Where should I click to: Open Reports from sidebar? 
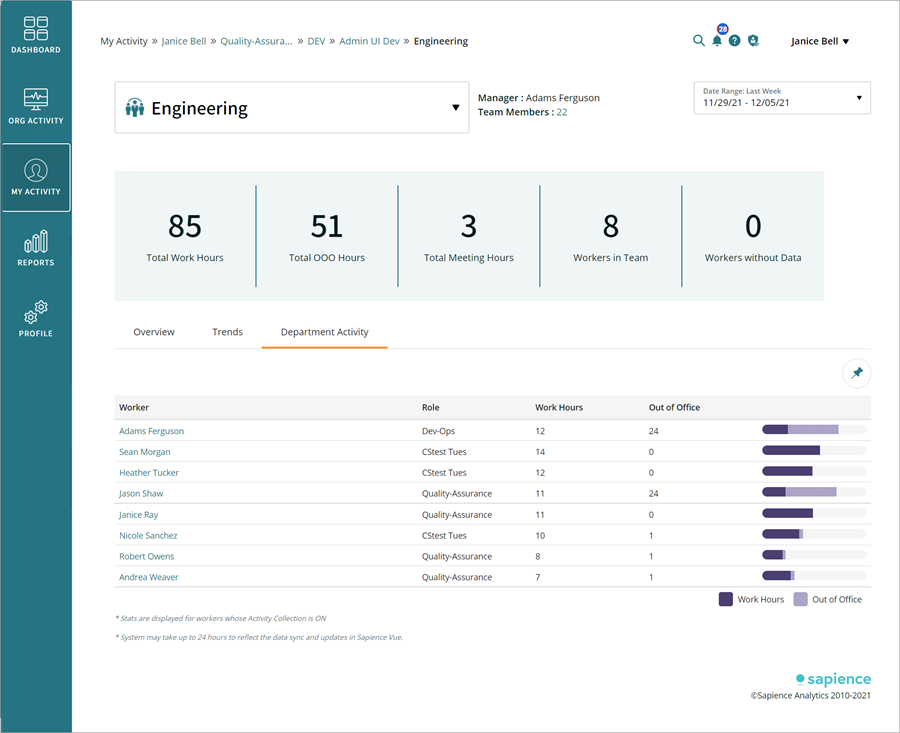36,248
